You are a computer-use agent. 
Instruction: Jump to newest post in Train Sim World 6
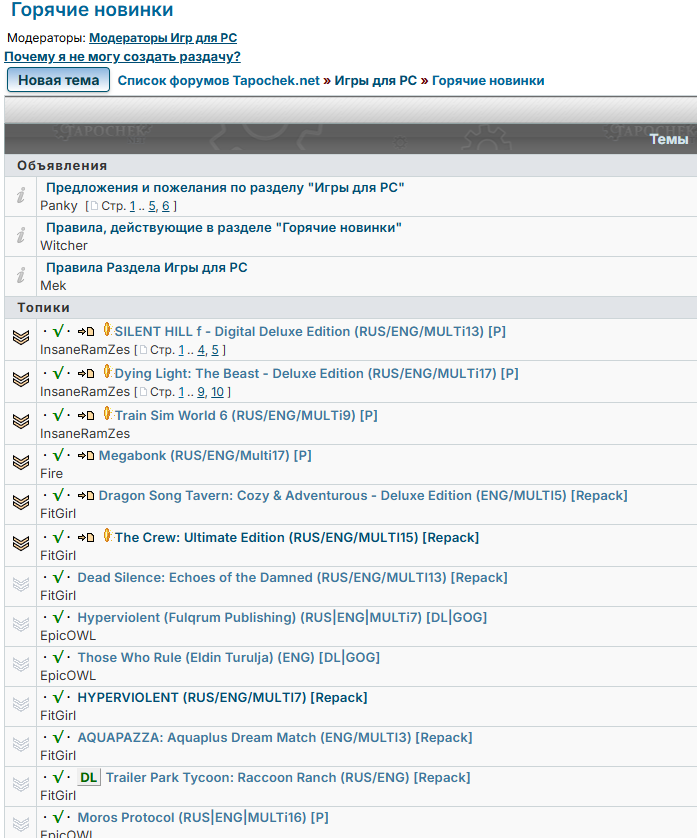pos(86,415)
